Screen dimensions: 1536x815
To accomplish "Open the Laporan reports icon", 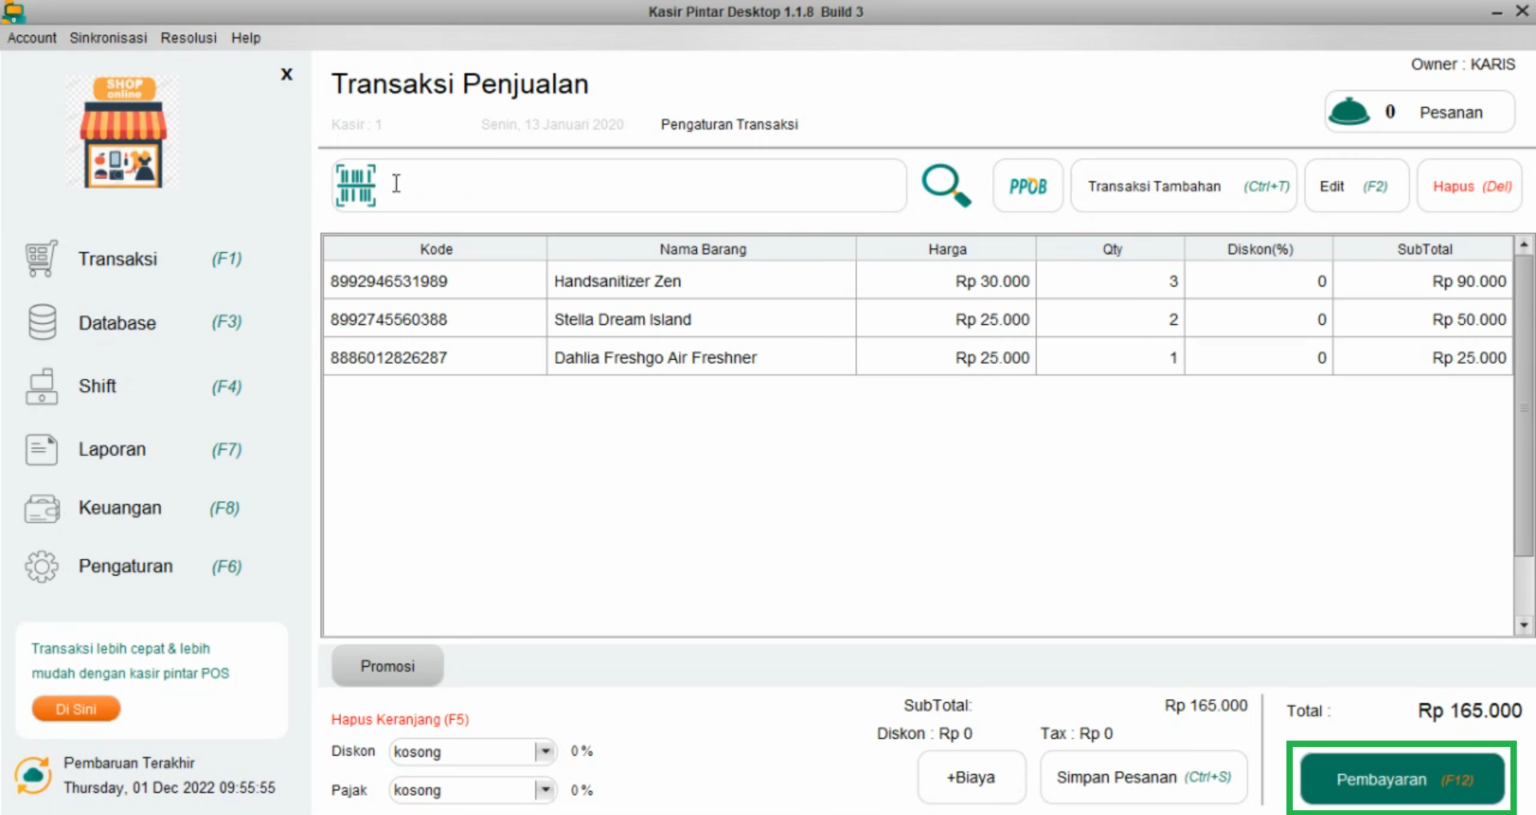I will 41,449.
